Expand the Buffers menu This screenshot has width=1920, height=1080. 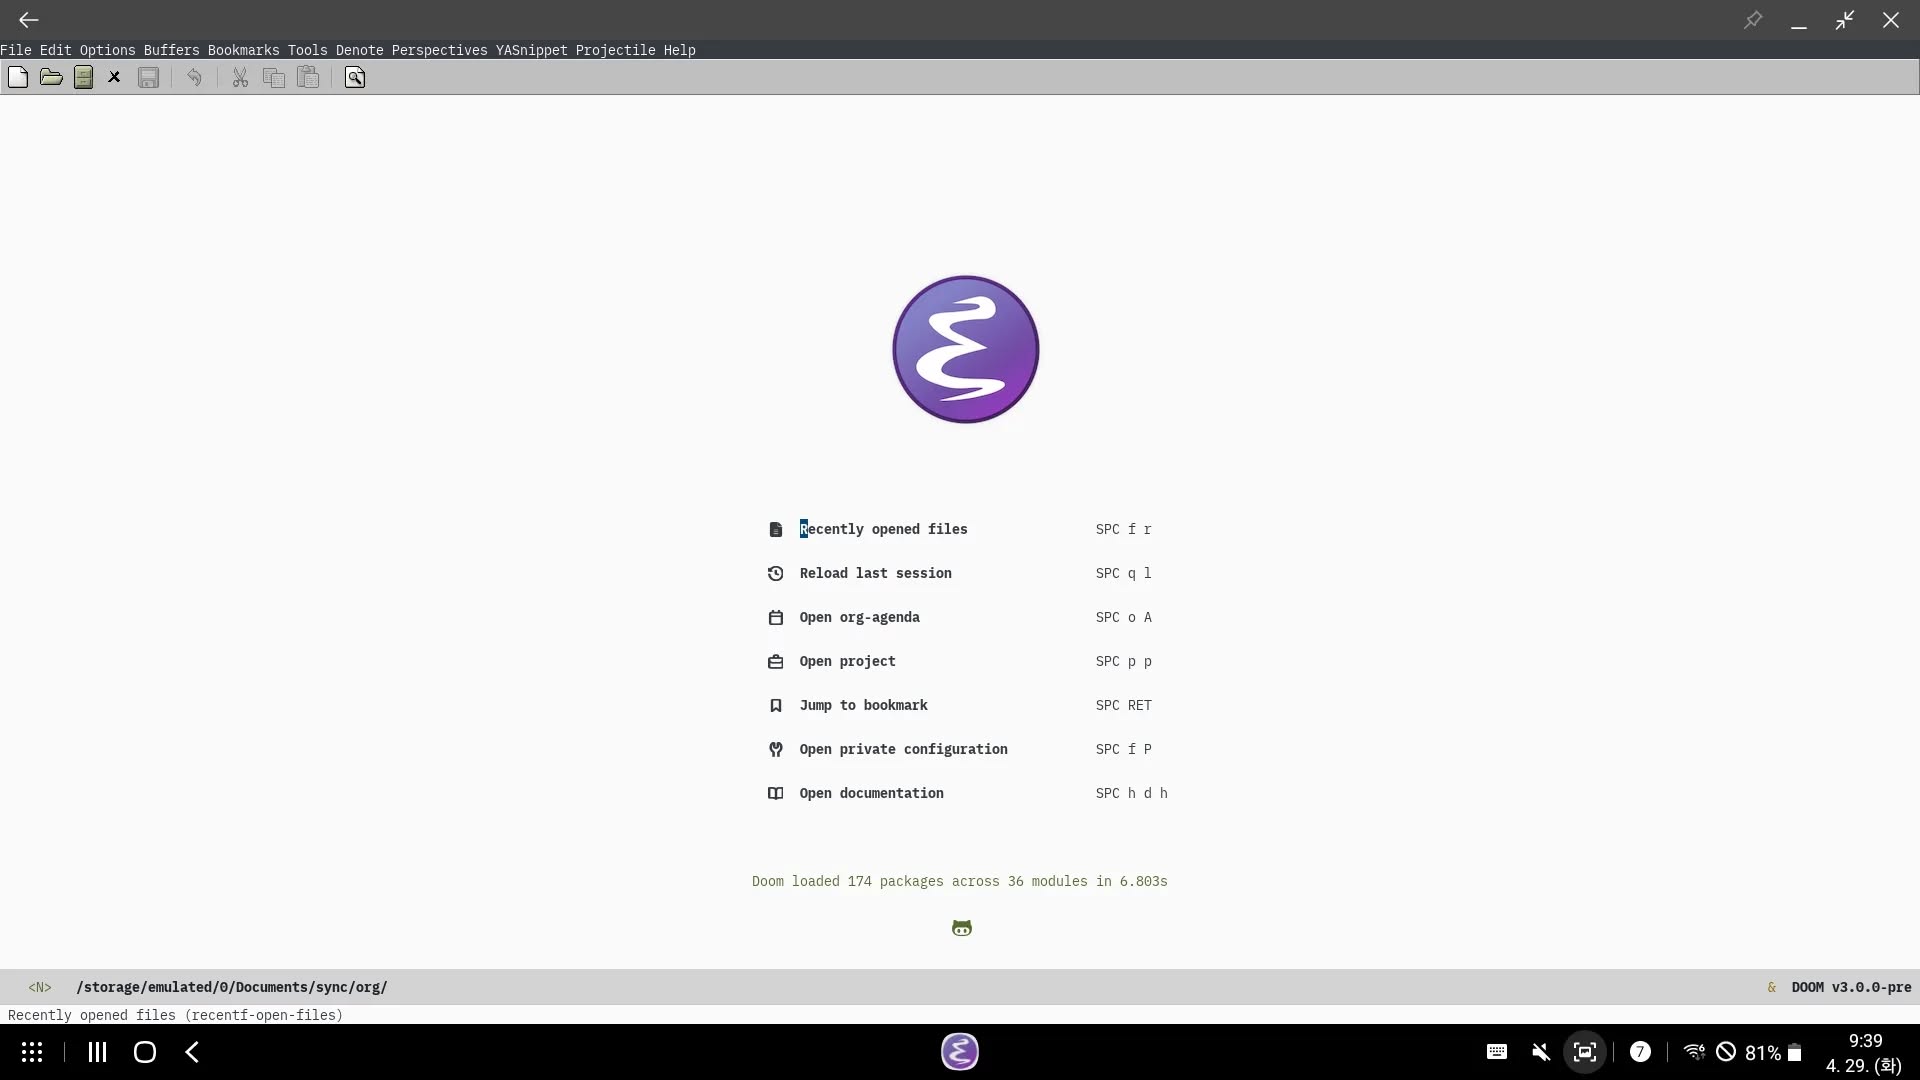[x=171, y=50]
